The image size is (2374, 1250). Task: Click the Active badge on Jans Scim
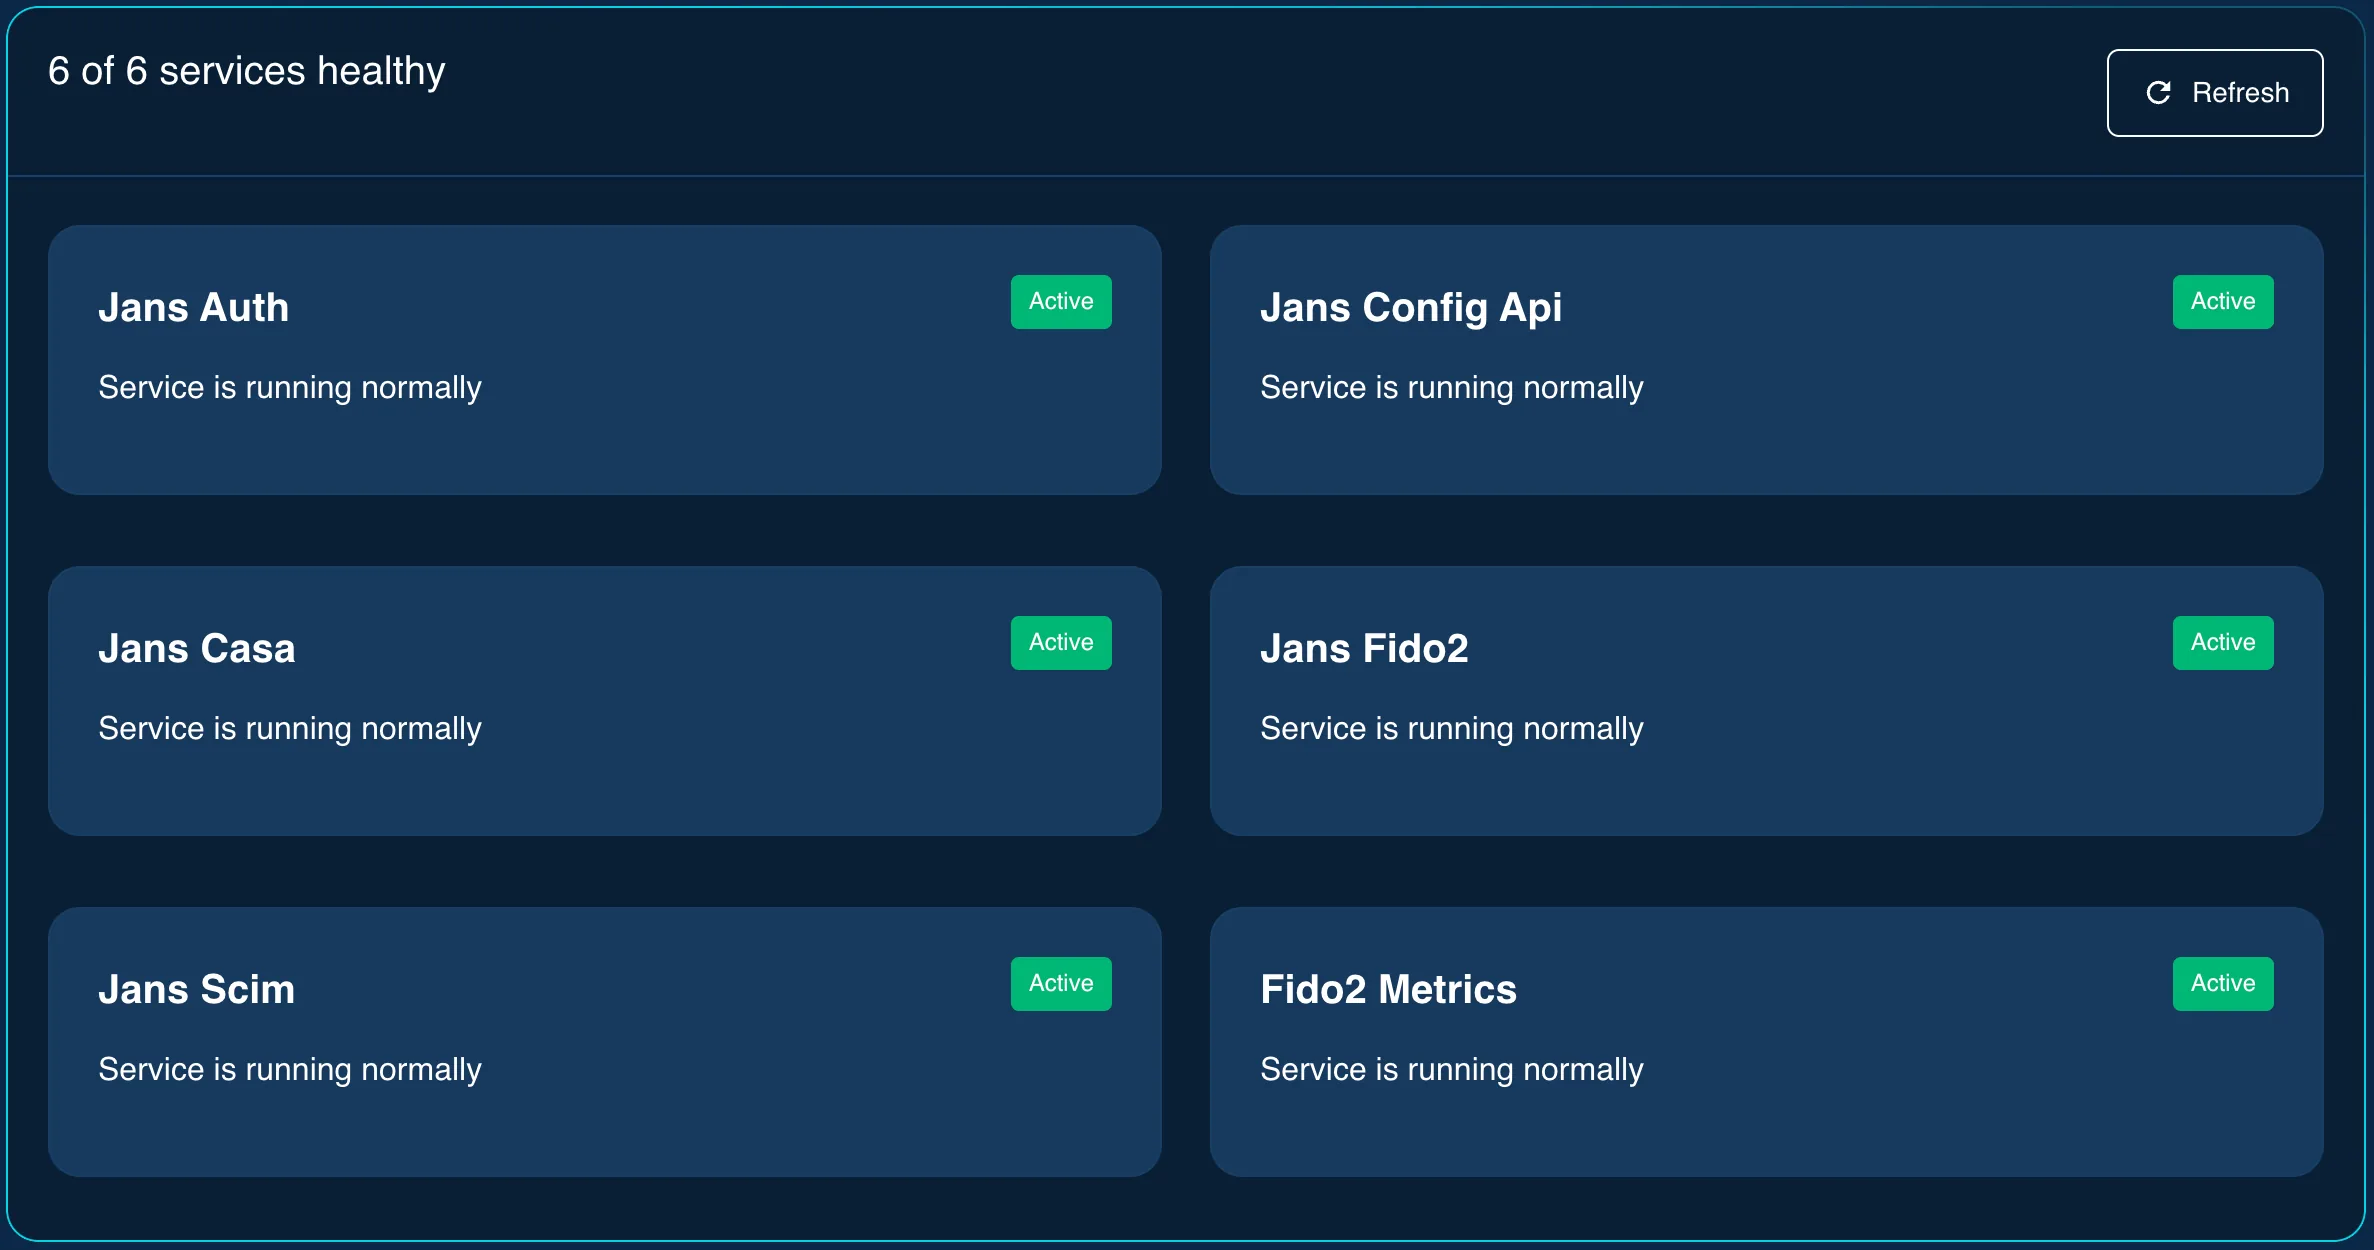click(x=1060, y=983)
